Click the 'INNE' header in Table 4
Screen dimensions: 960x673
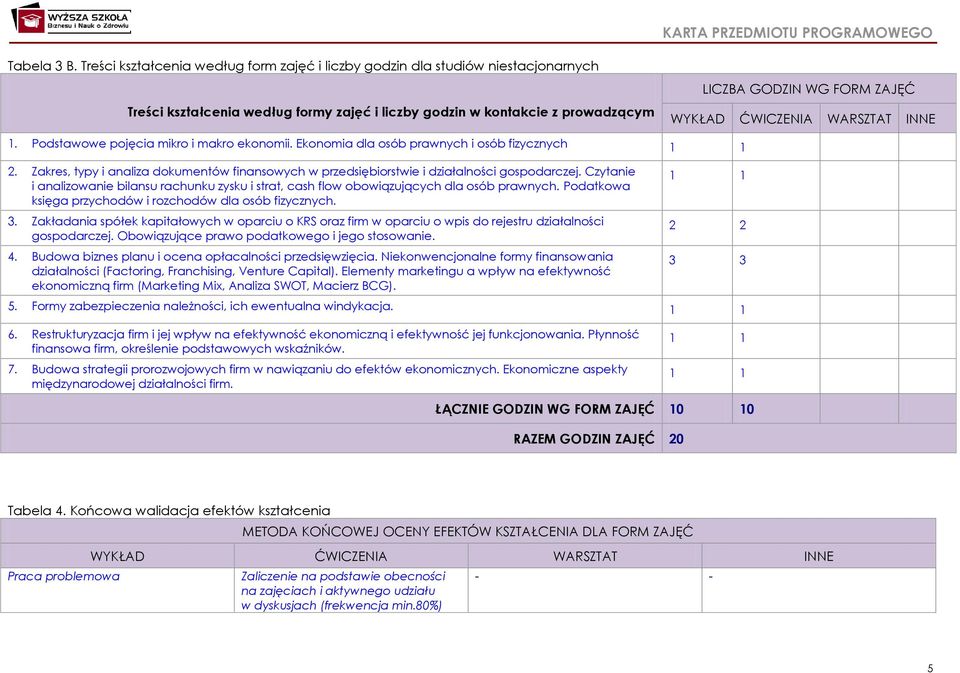819,557
